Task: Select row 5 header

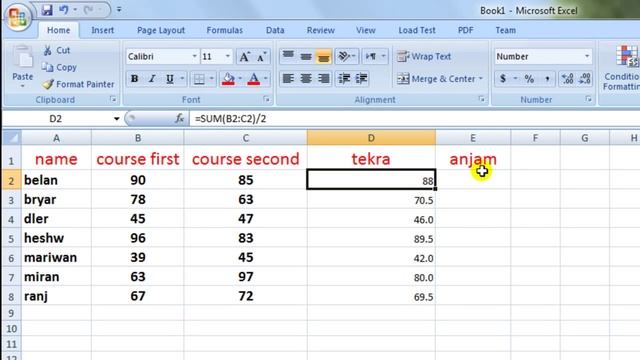Action: pyautogui.click(x=11, y=238)
